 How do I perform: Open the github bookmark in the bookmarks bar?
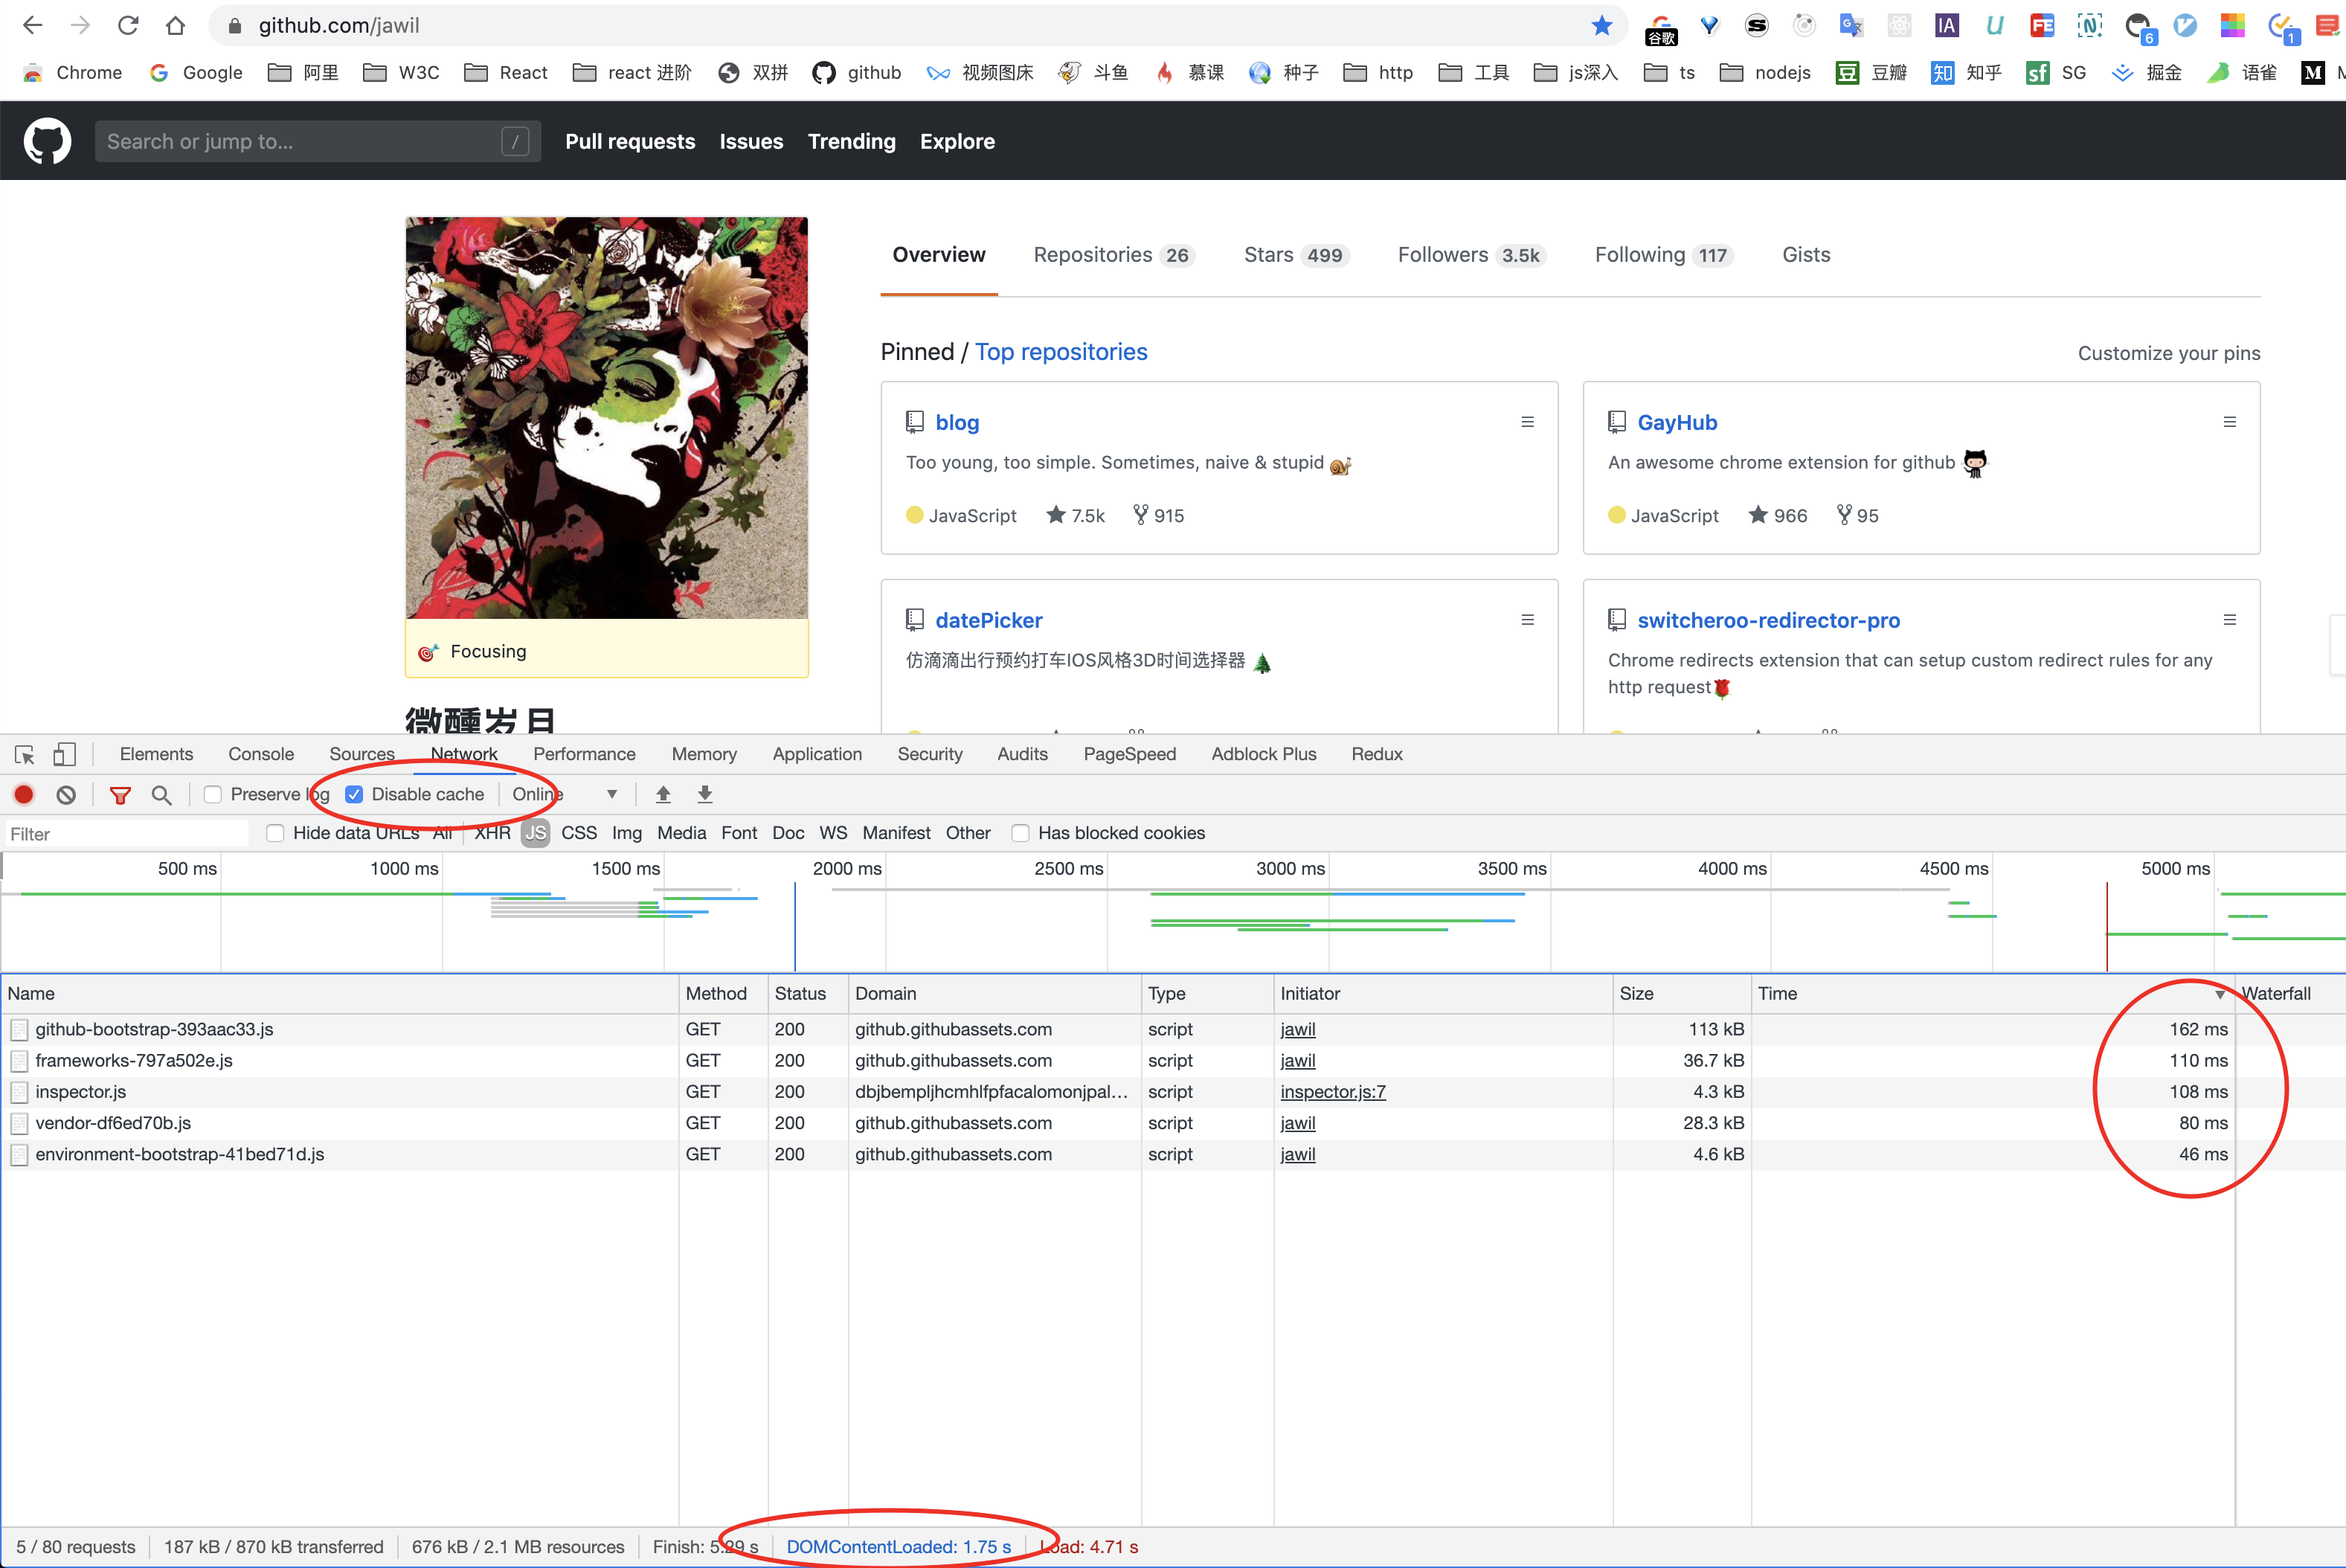click(856, 73)
